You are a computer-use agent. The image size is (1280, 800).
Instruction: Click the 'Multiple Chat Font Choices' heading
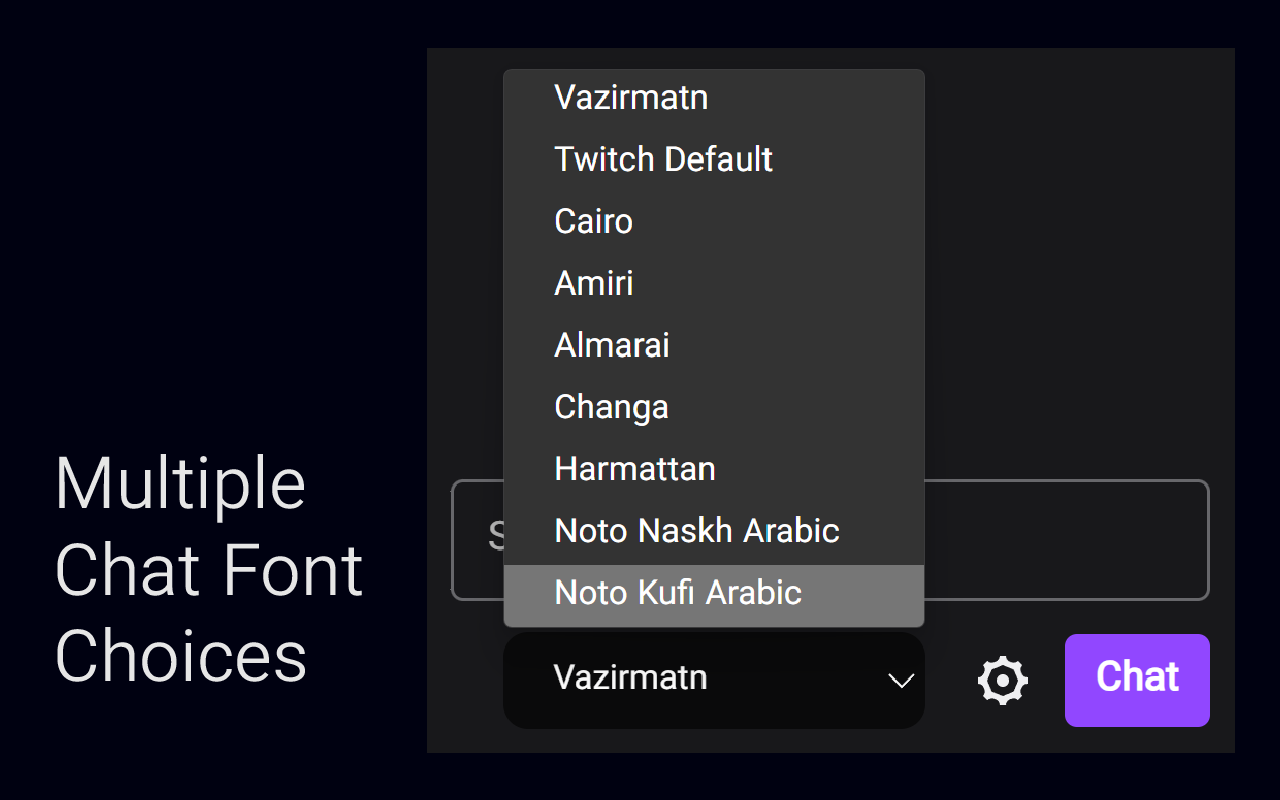[x=209, y=570]
